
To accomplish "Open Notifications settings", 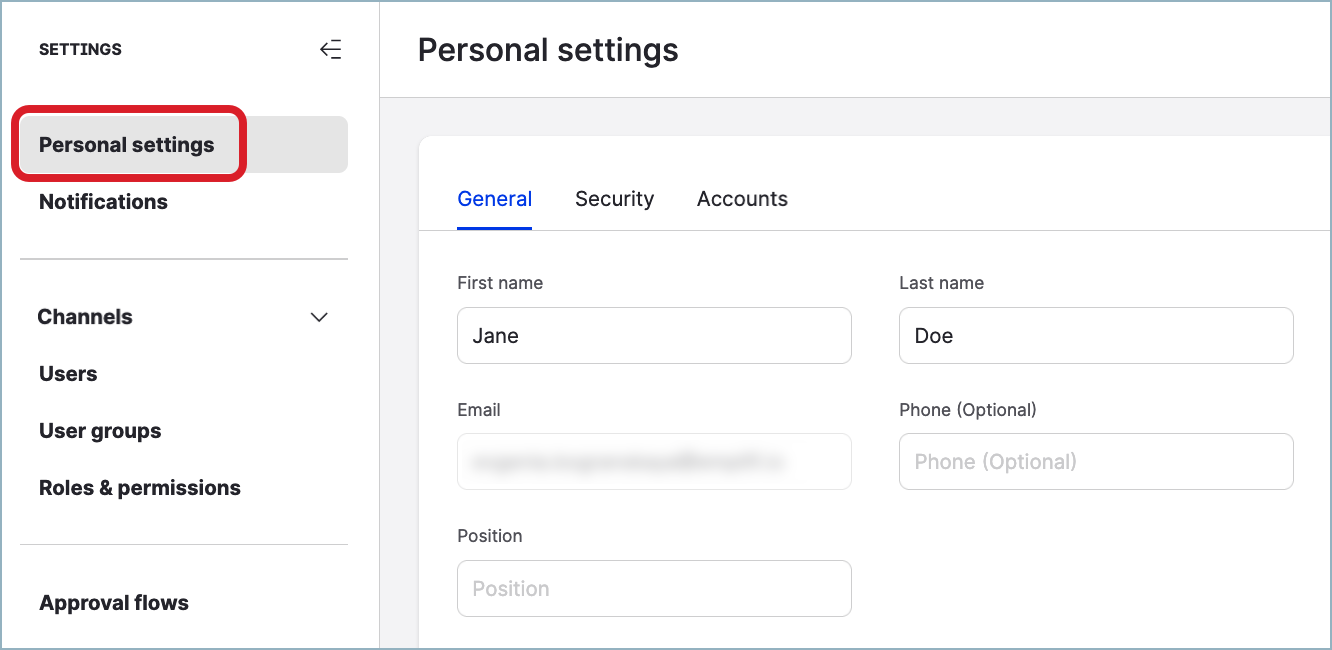I will click(x=103, y=202).
